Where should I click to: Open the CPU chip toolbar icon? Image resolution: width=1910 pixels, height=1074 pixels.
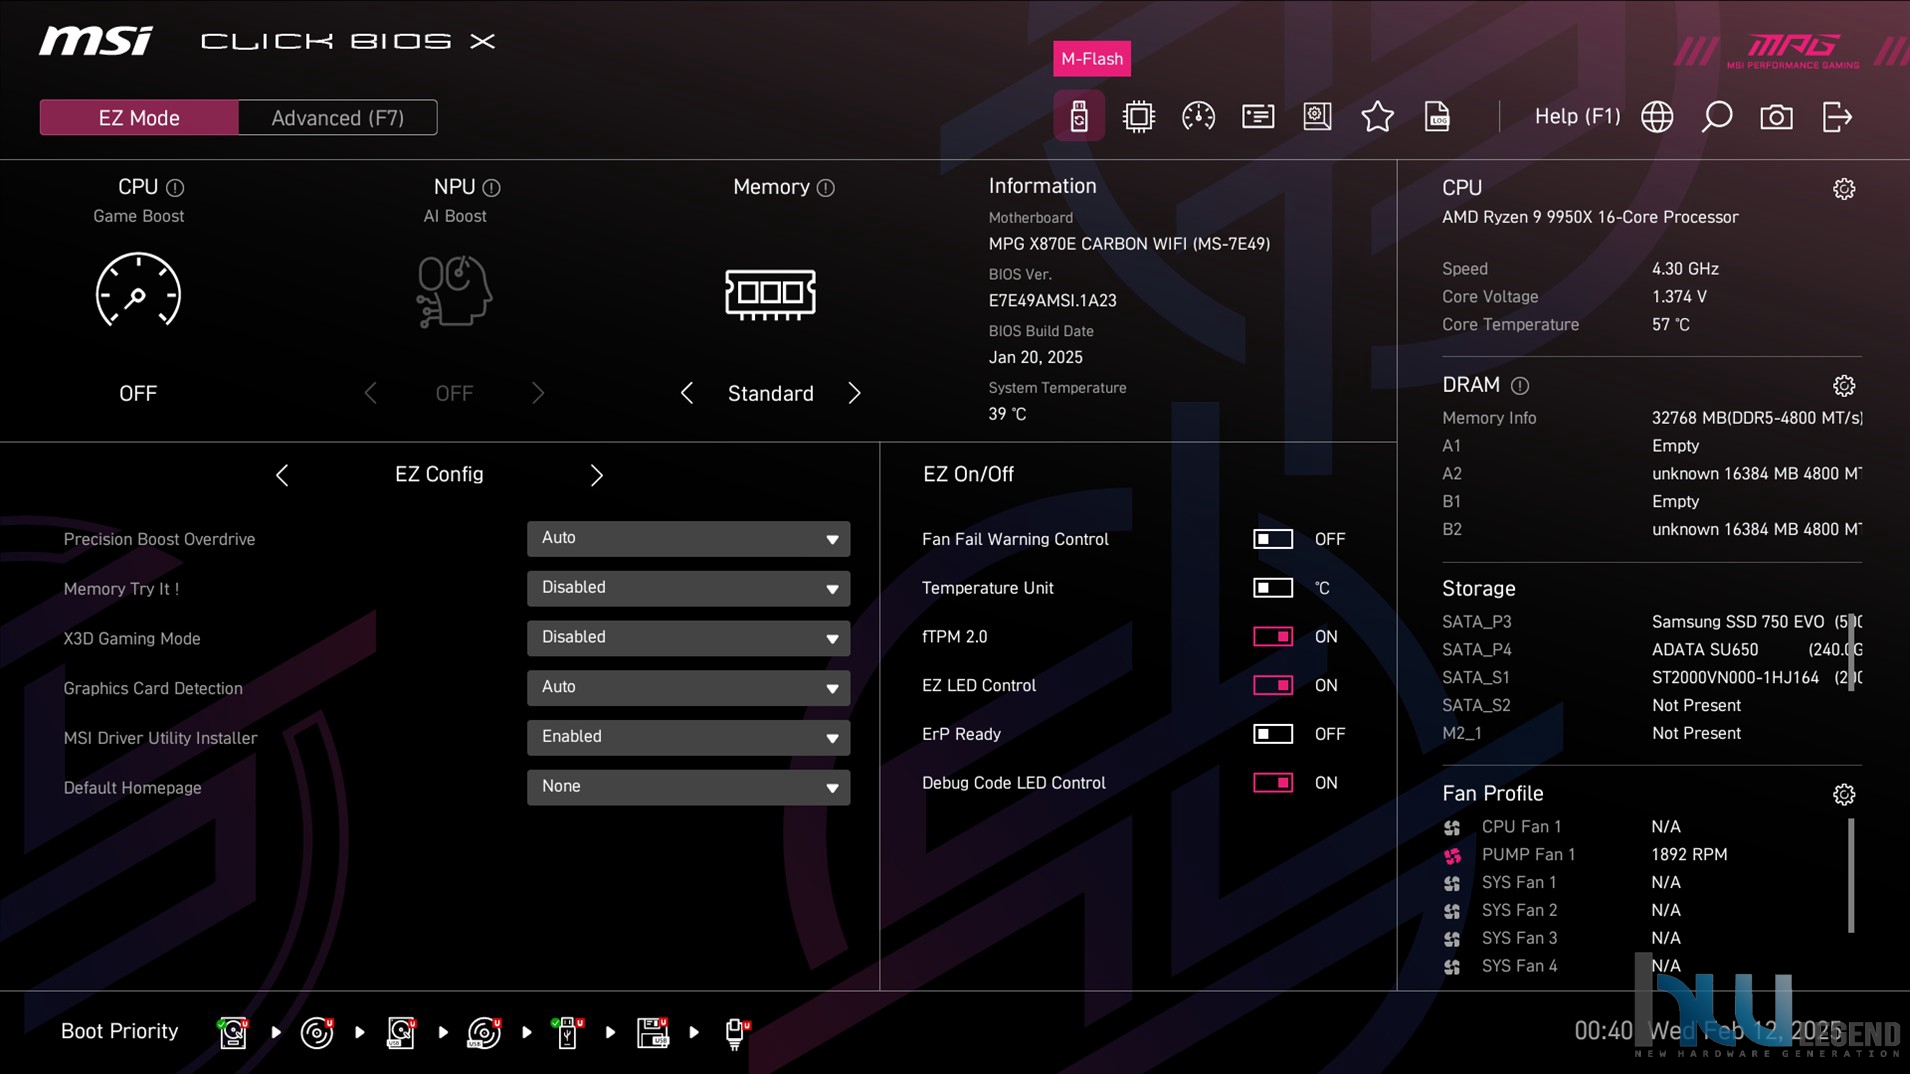1138,117
